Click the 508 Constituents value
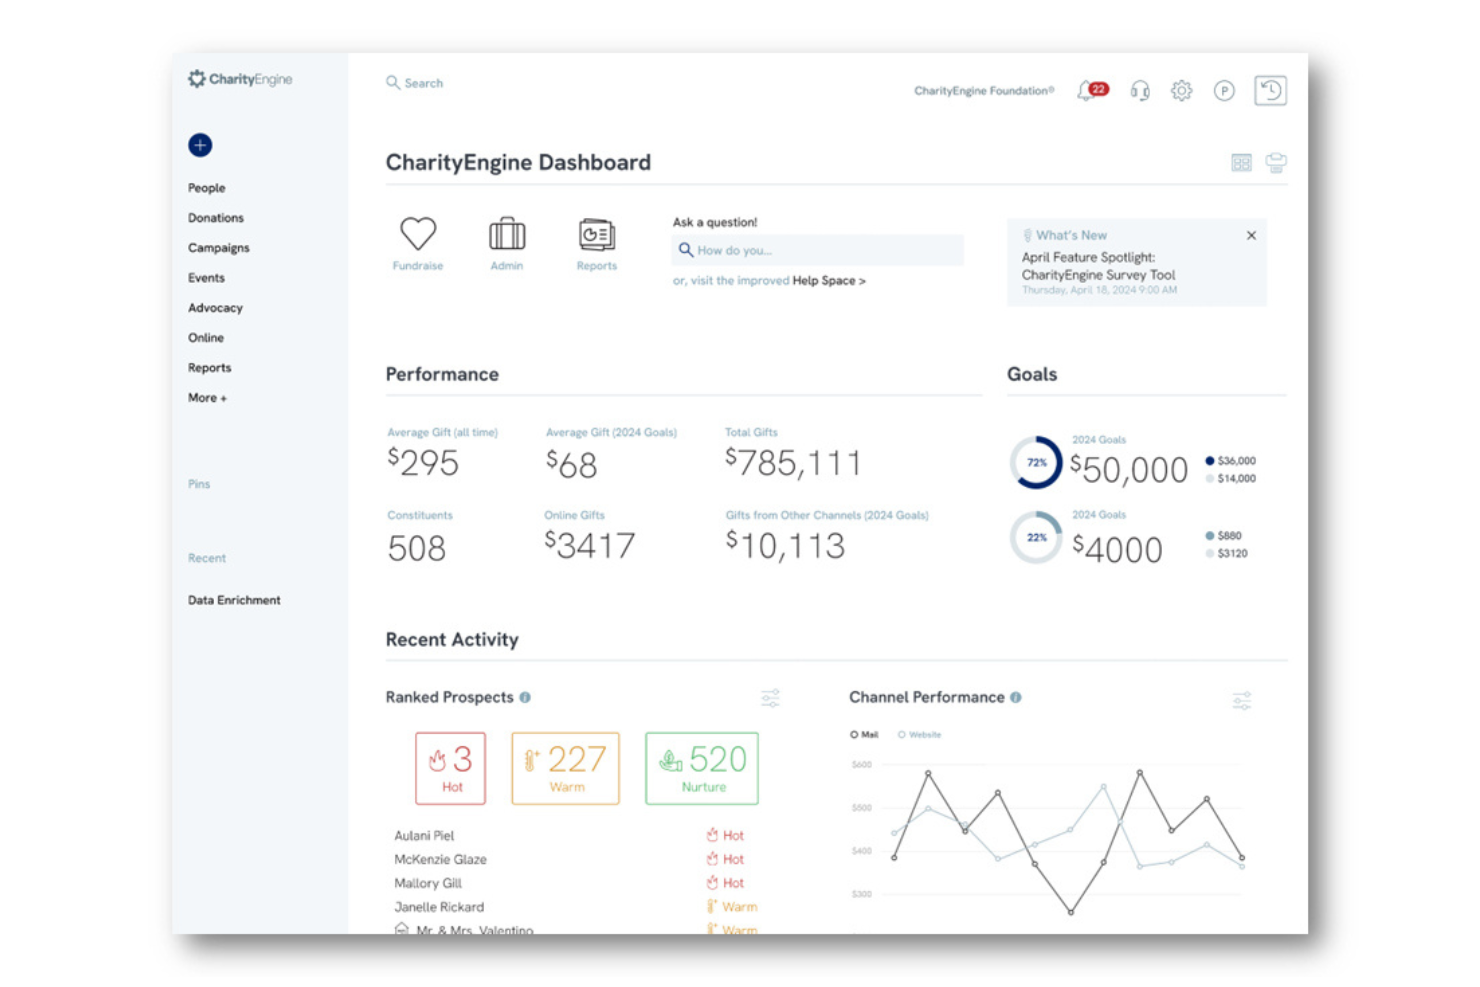 (x=417, y=548)
